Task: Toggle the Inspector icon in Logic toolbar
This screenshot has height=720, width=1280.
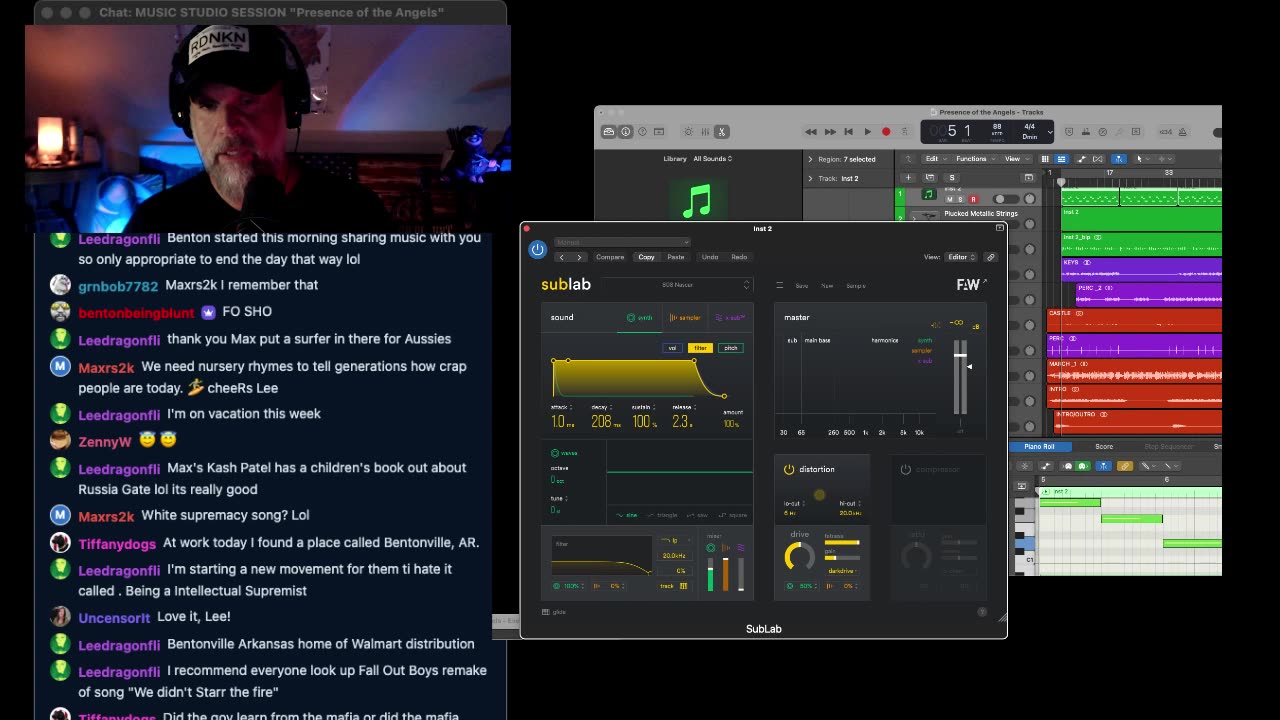Action: point(625,131)
